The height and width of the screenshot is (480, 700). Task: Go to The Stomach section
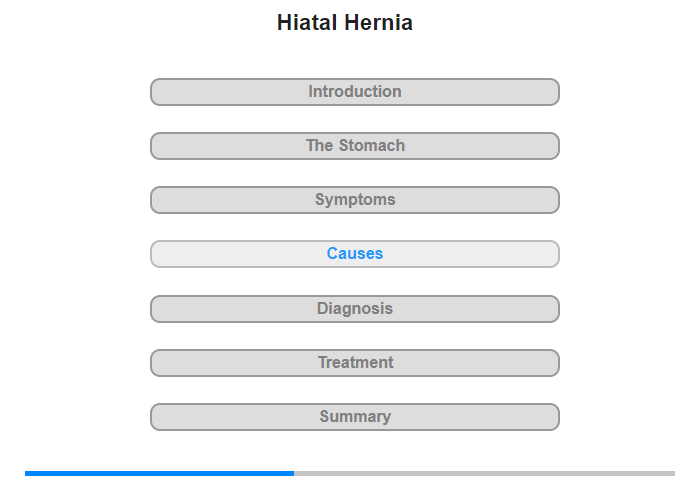(x=355, y=146)
